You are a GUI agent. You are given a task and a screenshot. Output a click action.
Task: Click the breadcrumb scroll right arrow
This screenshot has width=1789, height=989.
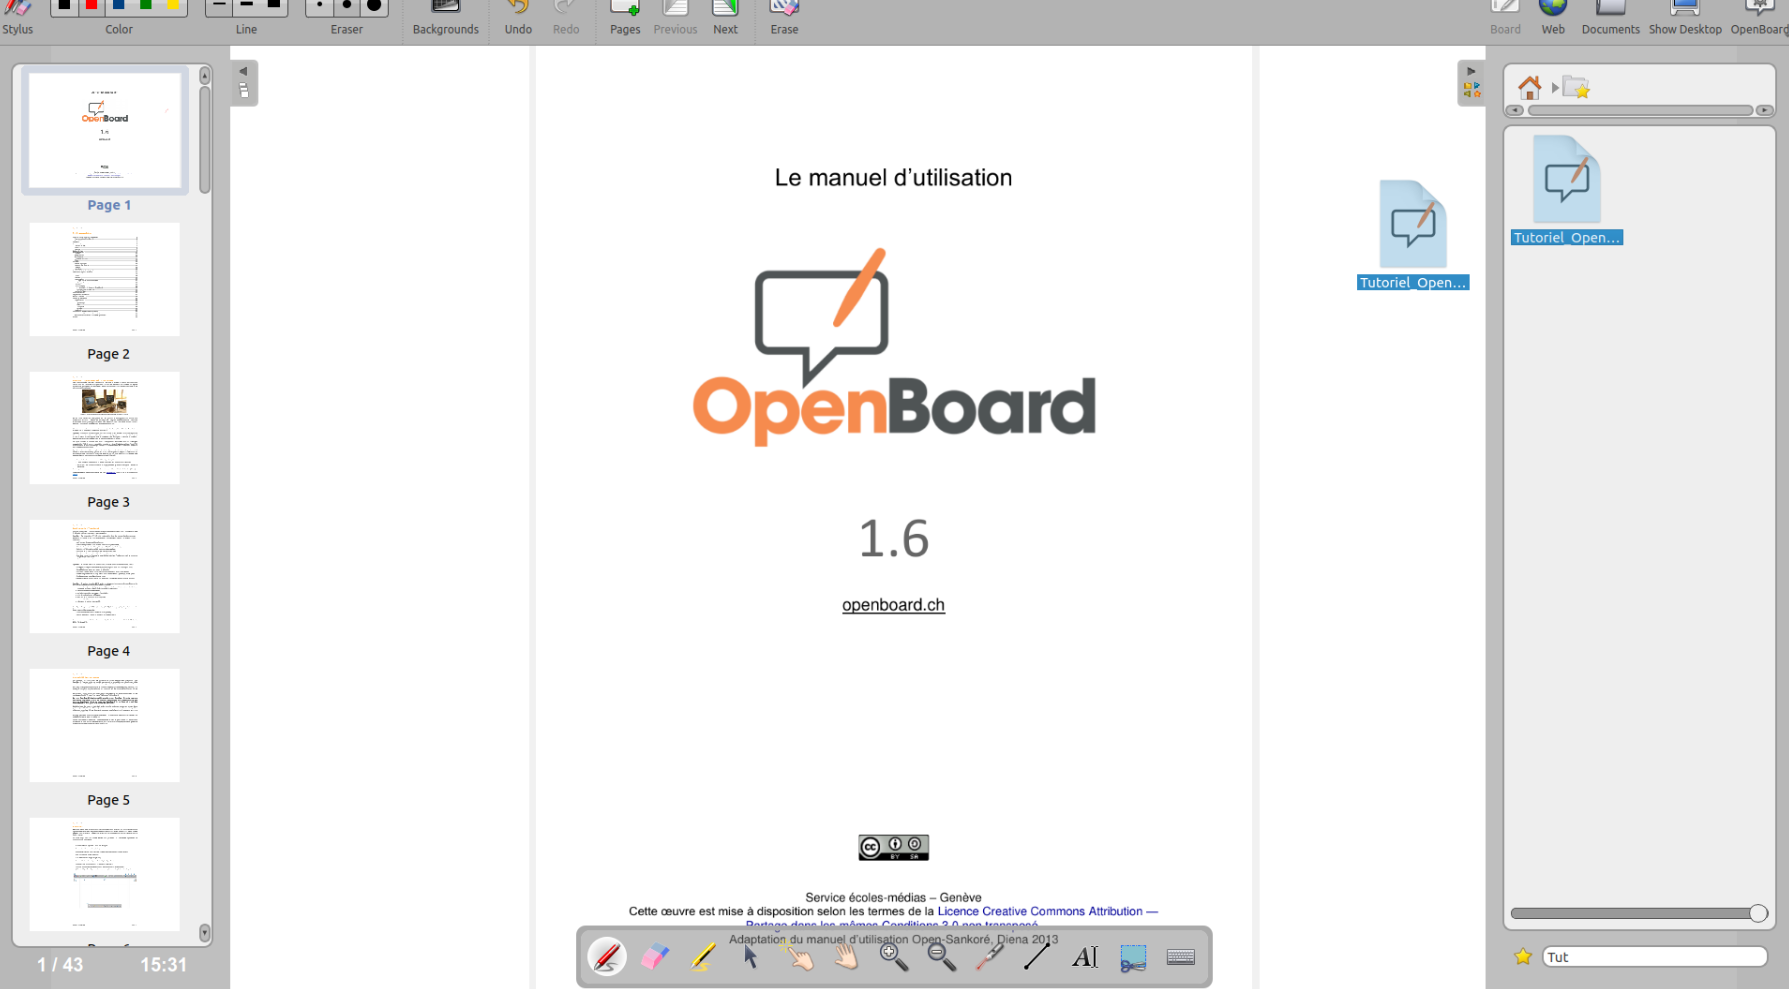click(x=1765, y=110)
